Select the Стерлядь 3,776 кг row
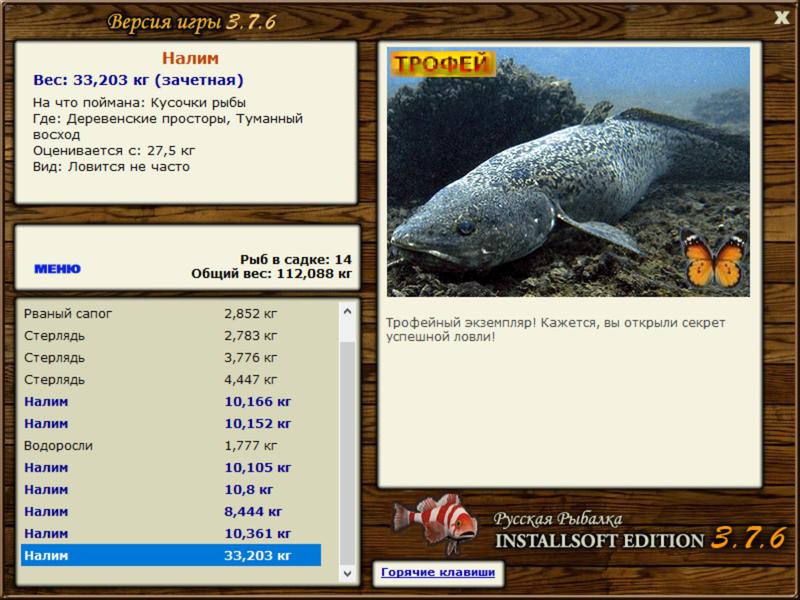The height and width of the screenshot is (600, 800). (171, 358)
